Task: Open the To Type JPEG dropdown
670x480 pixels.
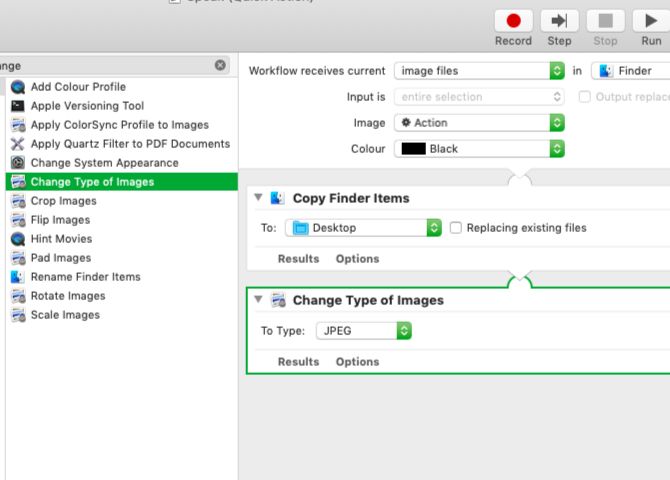Action: (364, 331)
